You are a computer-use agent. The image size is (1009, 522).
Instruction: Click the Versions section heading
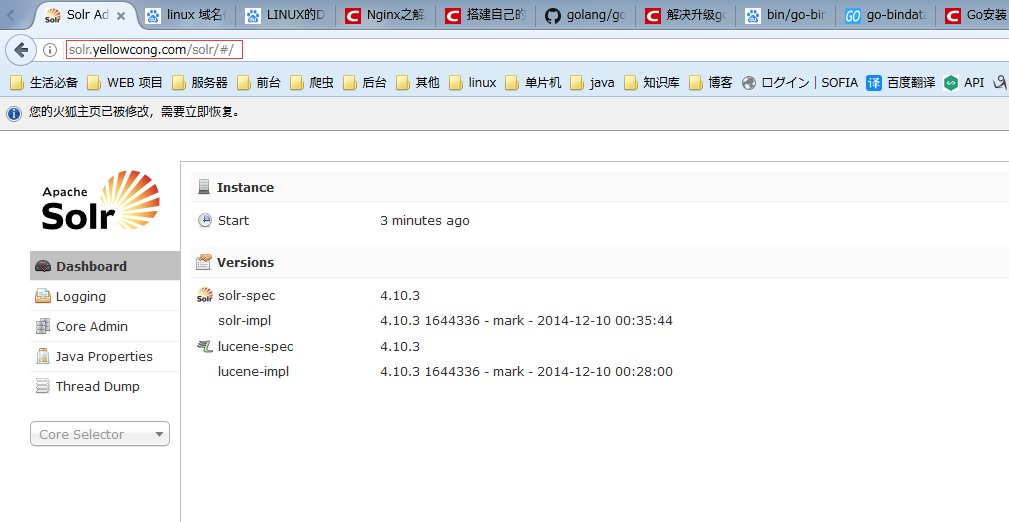[245, 262]
